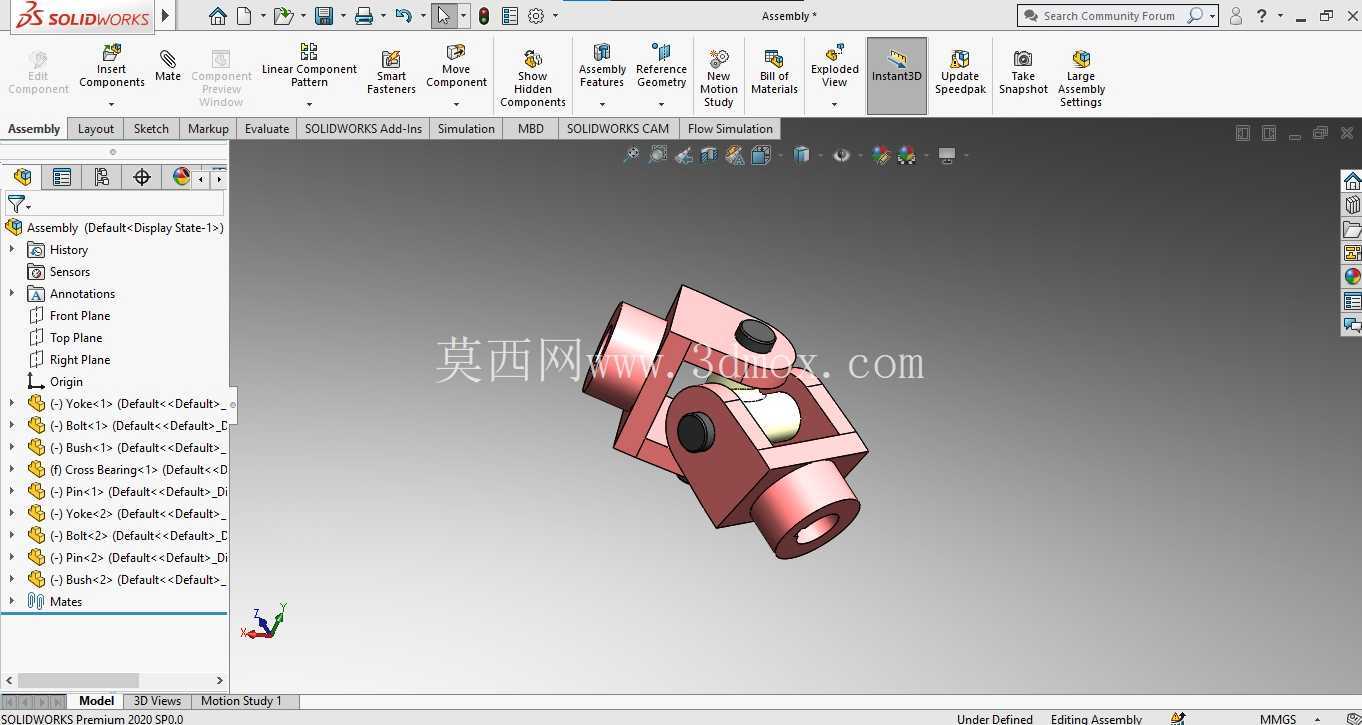Create a New Motion Study
The image size is (1362, 725).
tap(718, 78)
